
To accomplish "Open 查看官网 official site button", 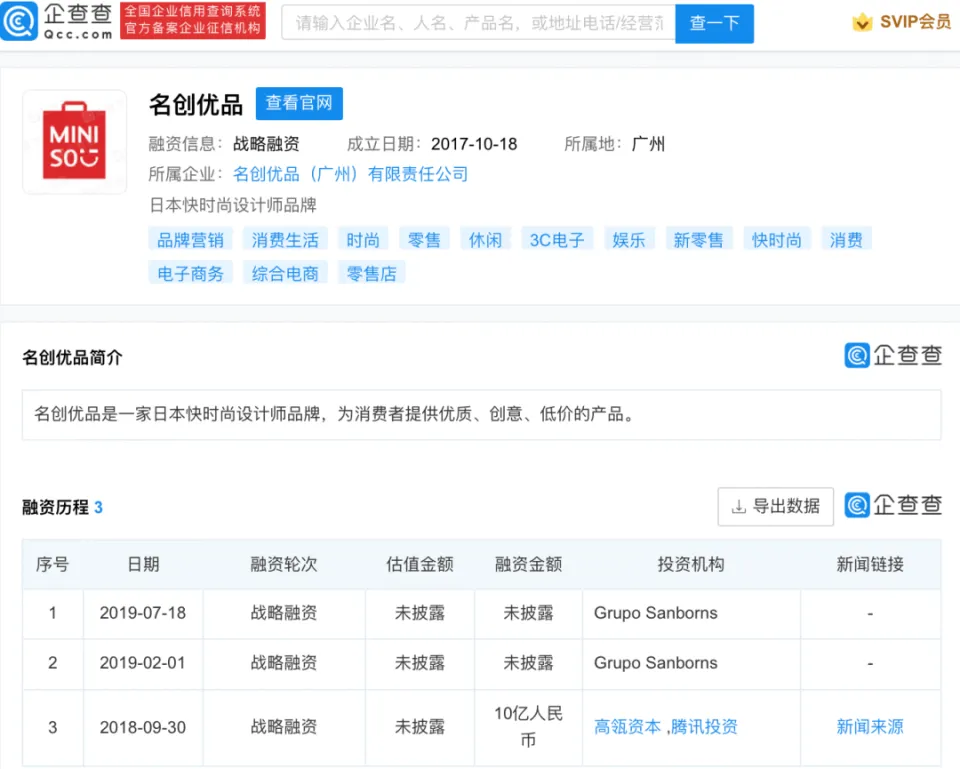I will pos(299,104).
